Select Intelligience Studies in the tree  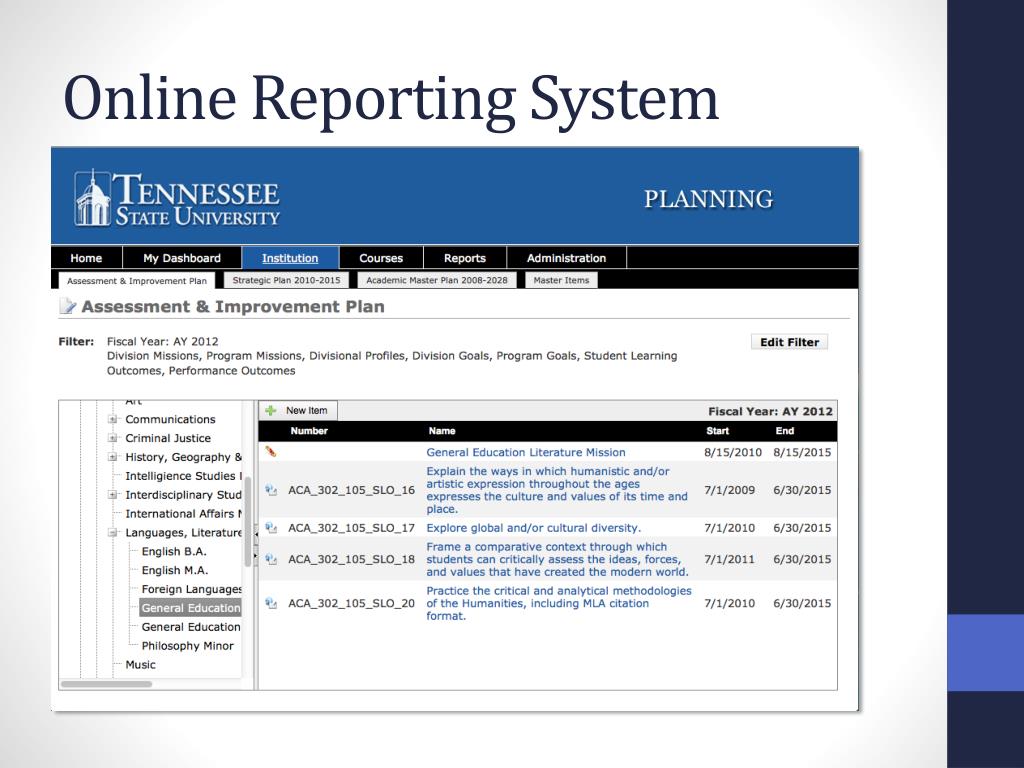(x=183, y=476)
